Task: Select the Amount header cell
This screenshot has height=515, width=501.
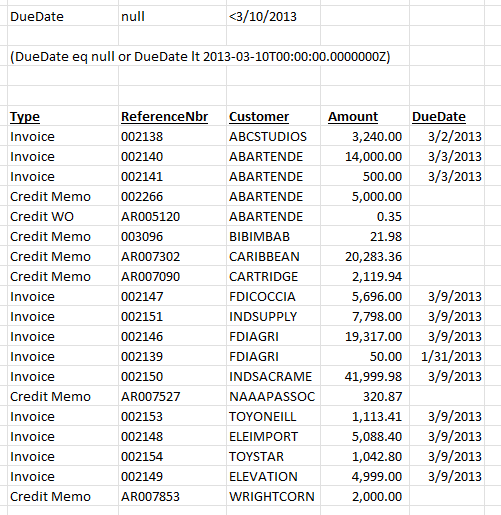Action: coord(365,116)
